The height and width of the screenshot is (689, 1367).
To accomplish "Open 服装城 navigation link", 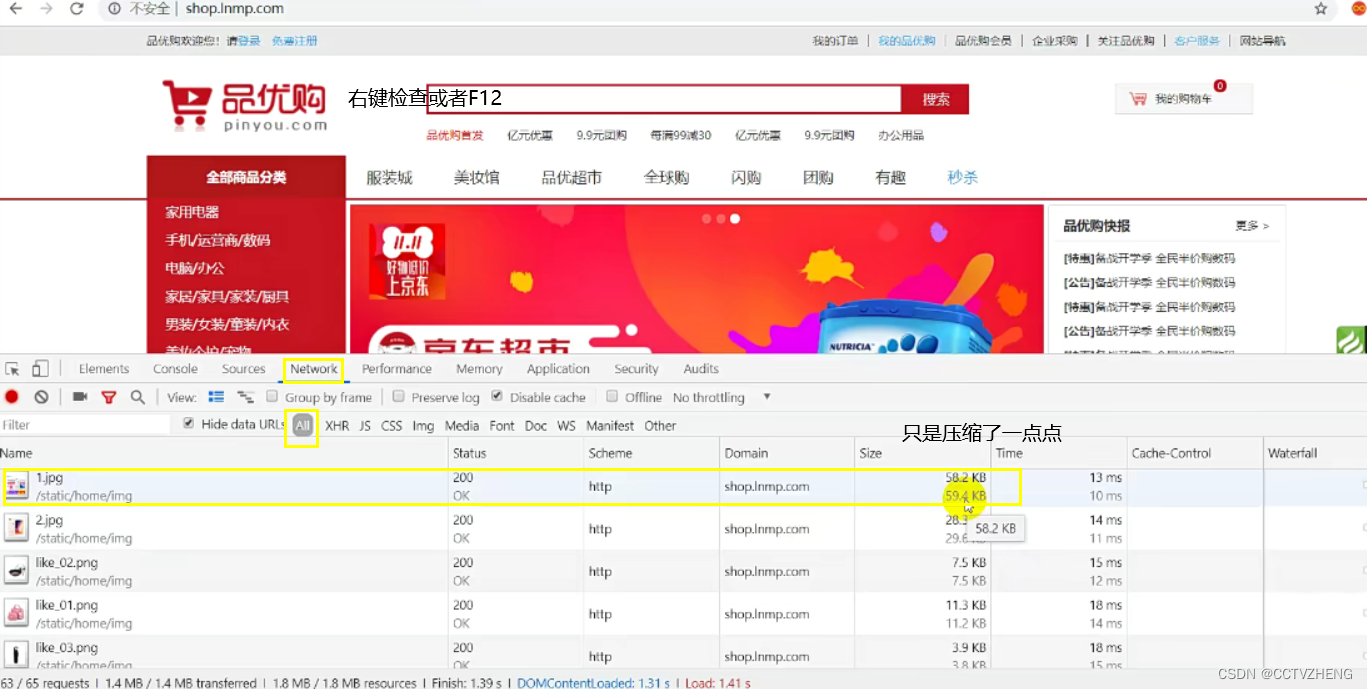I will (390, 178).
